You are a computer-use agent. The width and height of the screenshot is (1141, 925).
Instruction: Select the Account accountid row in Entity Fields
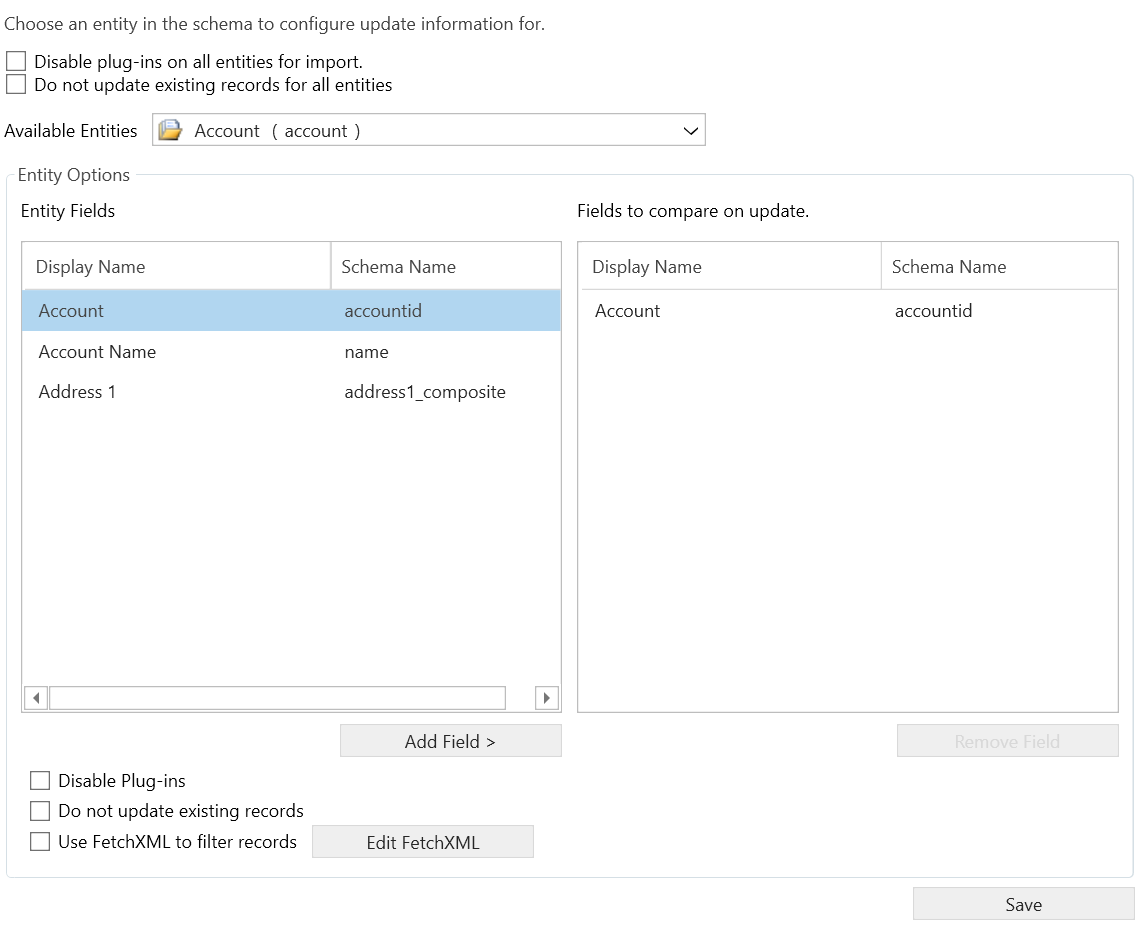point(291,311)
